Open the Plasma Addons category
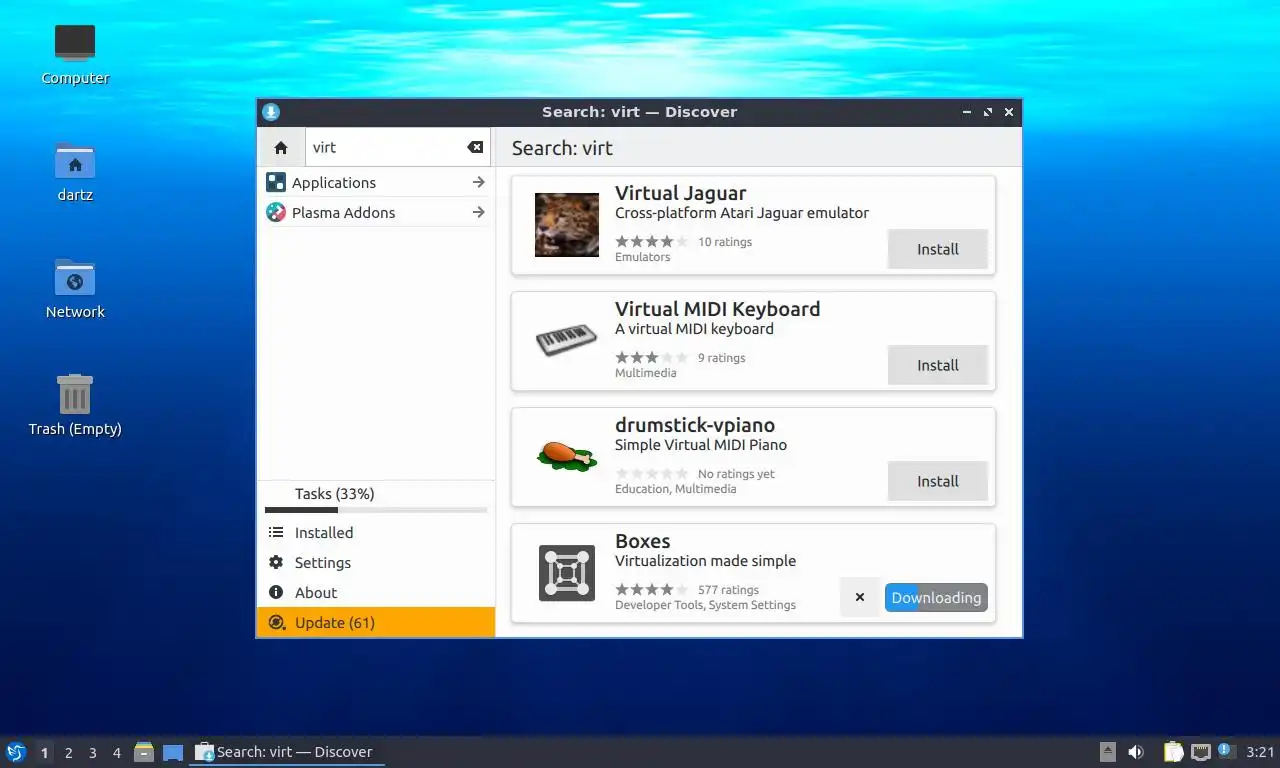 pos(376,212)
